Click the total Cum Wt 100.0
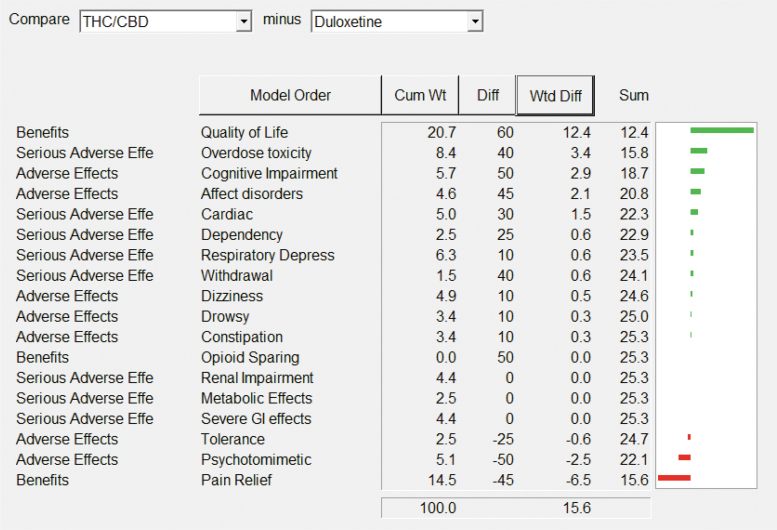The image size is (777, 530). pyautogui.click(x=438, y=508)
